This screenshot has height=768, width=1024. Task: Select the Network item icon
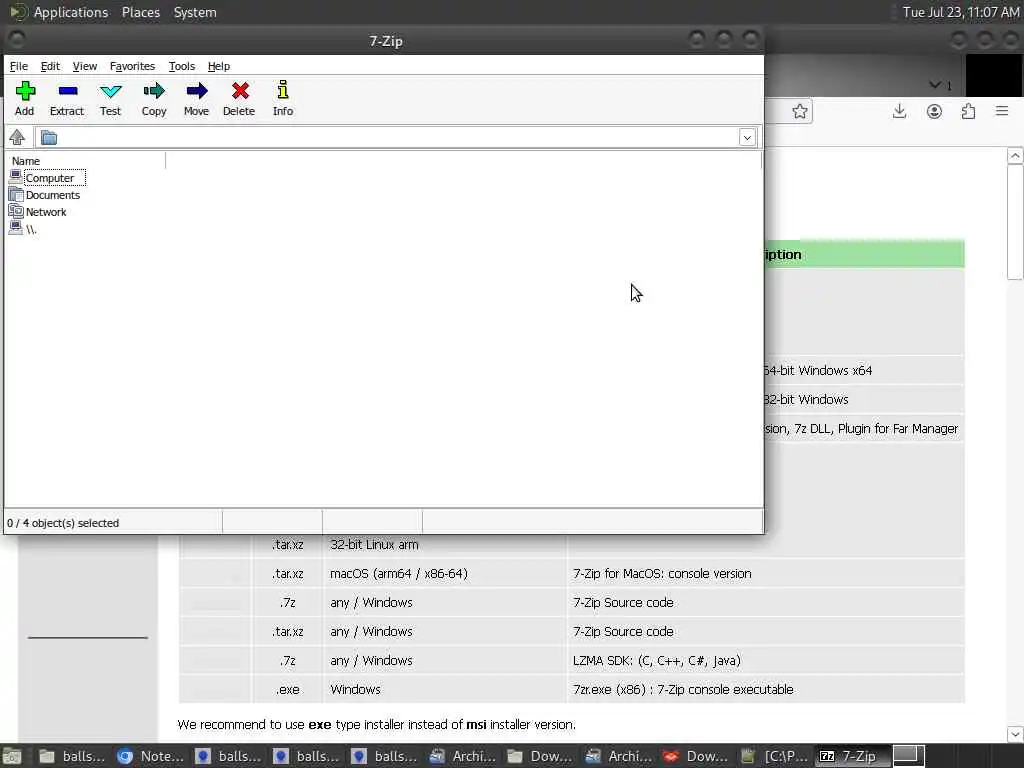(x=16, y=212)
